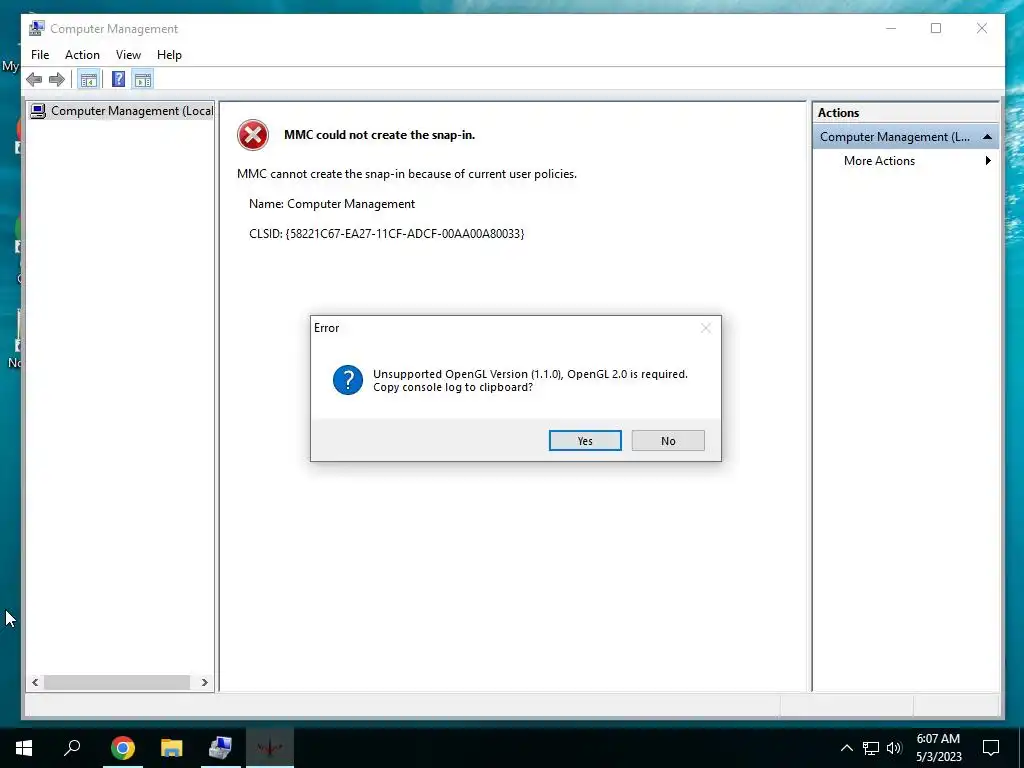1024x768 pixels.
Task: Open File Explorer from taskbar
Action: (x=172, y=748)
